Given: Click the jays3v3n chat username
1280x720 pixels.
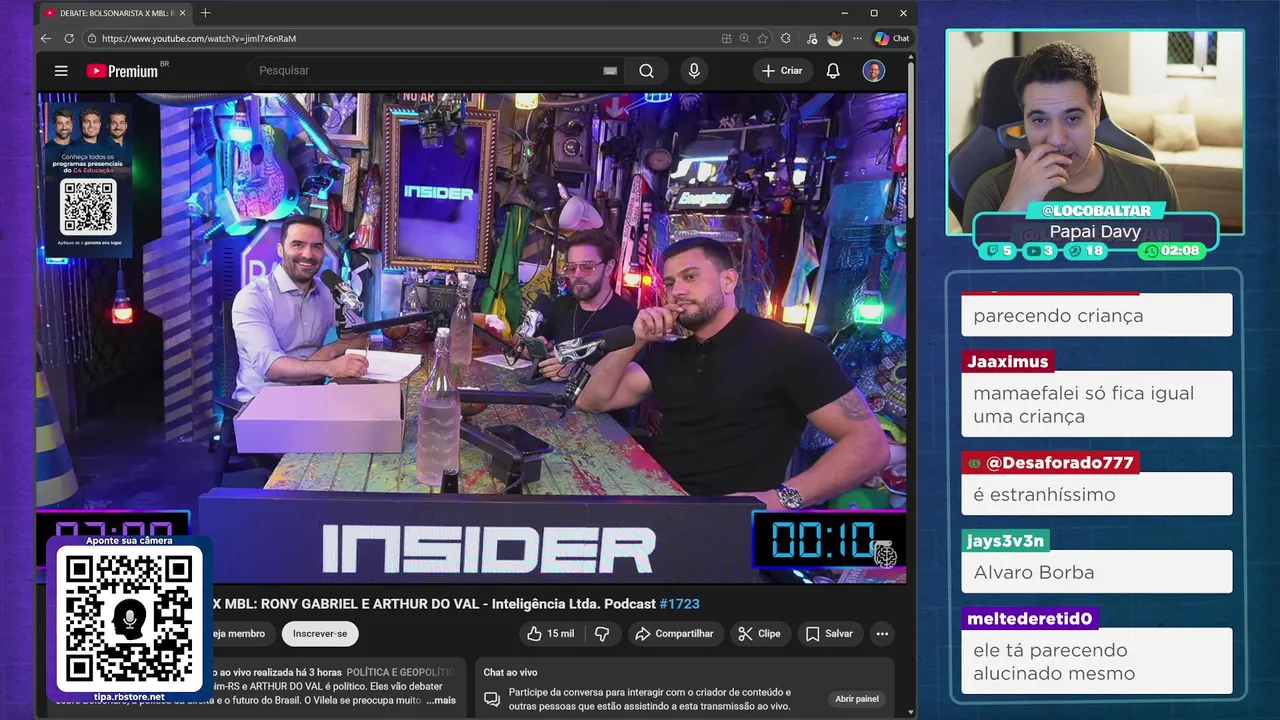Looking at the screenshot, I should pyautogui.click(x=1005, y=541).
